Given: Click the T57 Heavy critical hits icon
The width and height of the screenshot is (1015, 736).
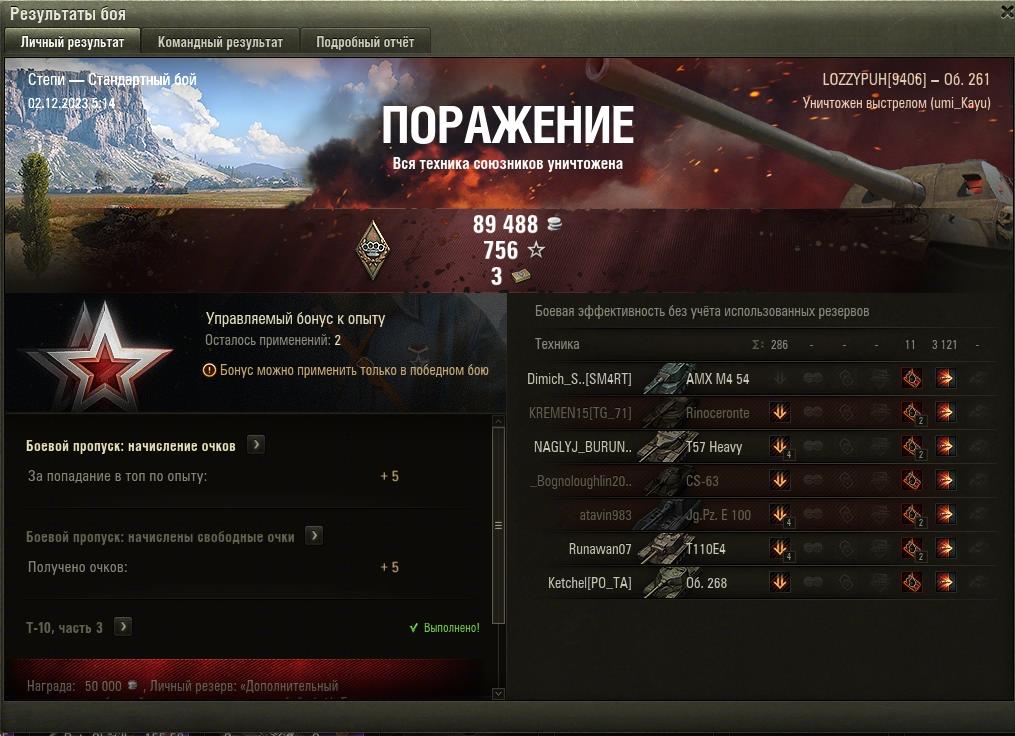Looking at the screenshot, I should tap(912, 446).
